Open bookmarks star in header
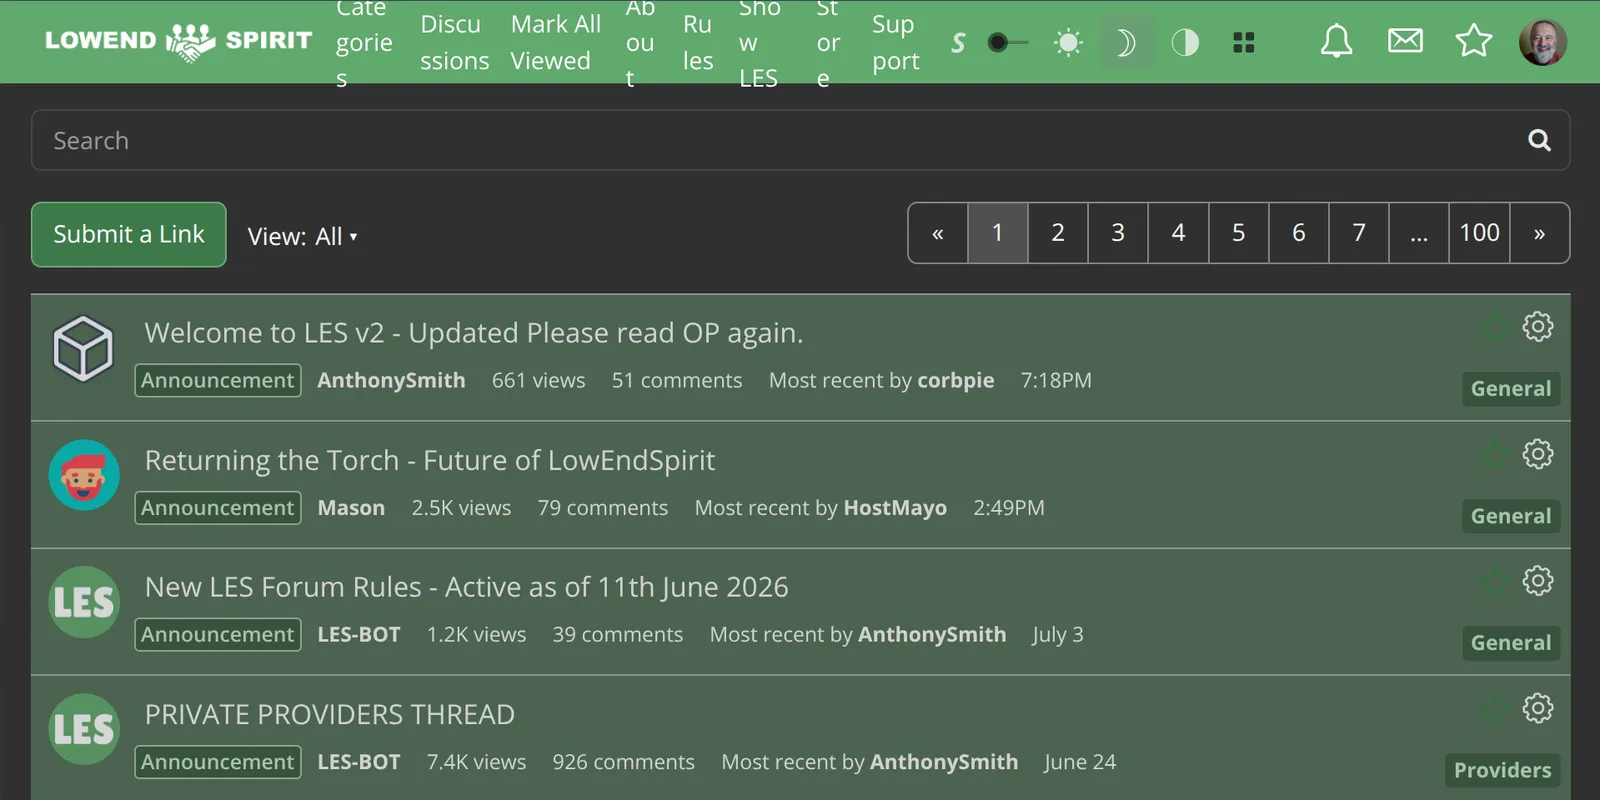 [x=1473, y=41]
